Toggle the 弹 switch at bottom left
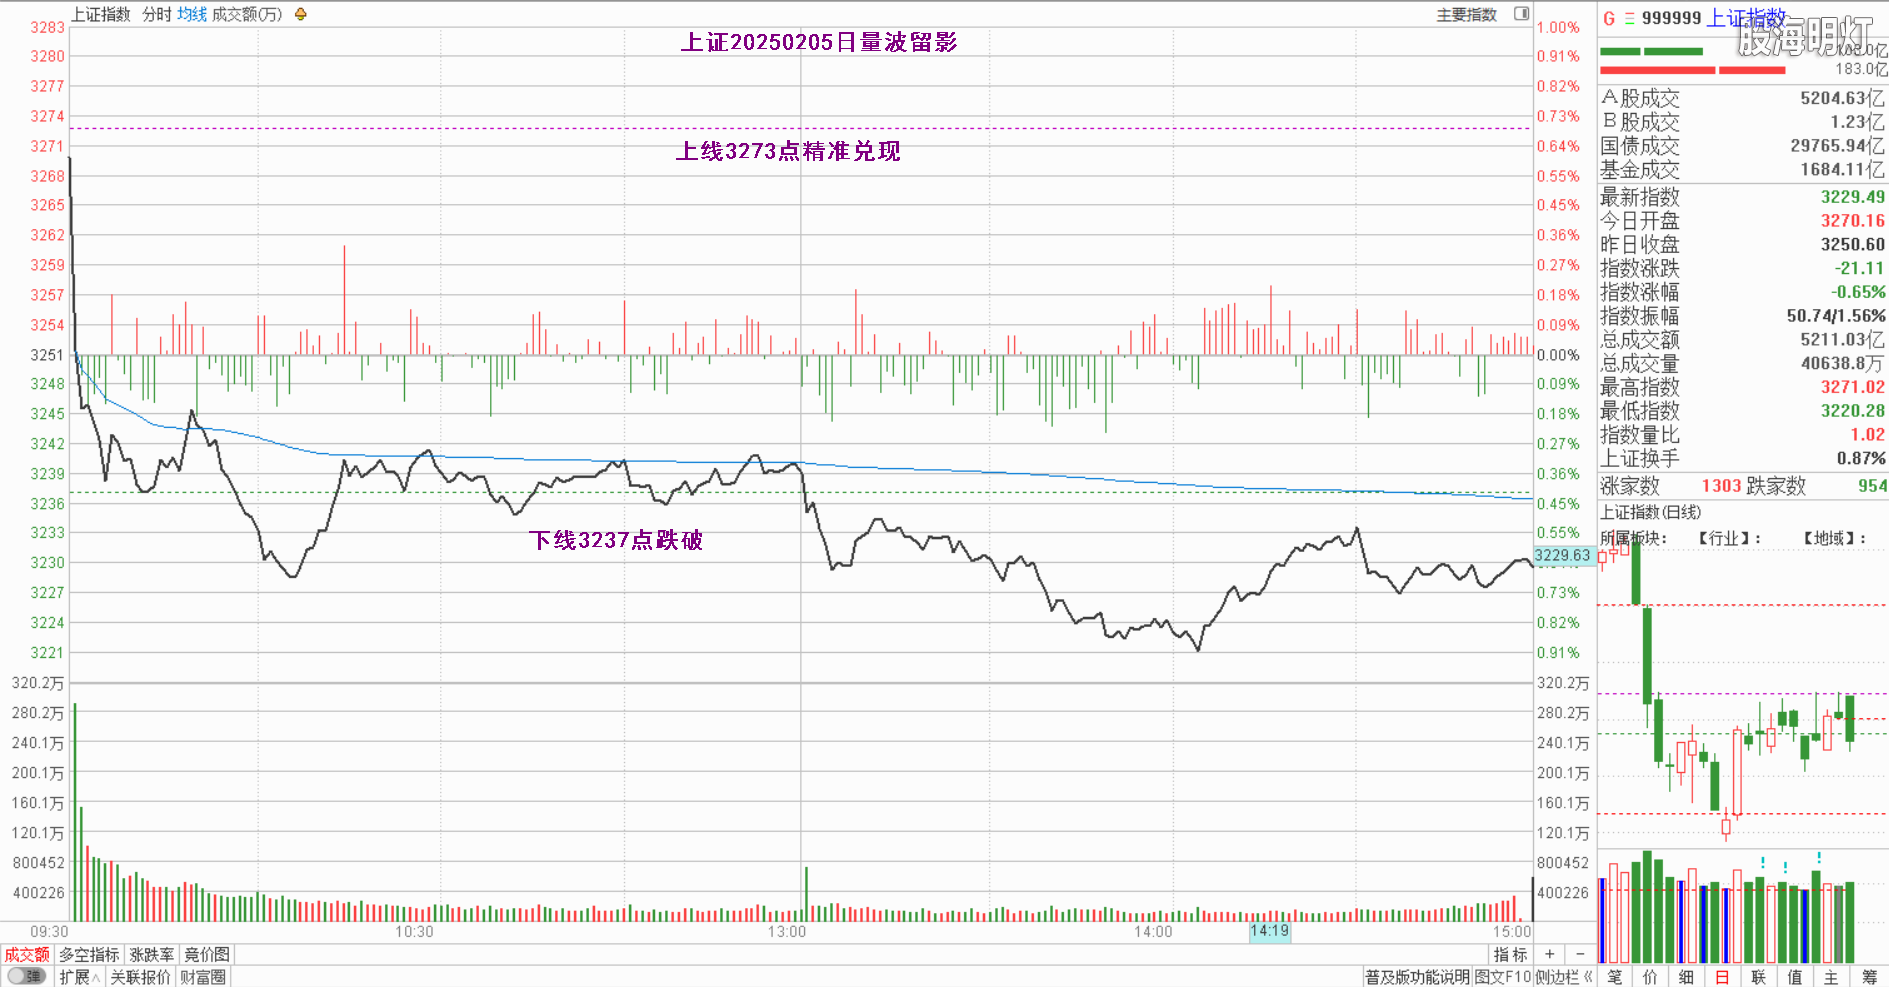Viewport: 1889px width, 987px height. tap(27, 977)
